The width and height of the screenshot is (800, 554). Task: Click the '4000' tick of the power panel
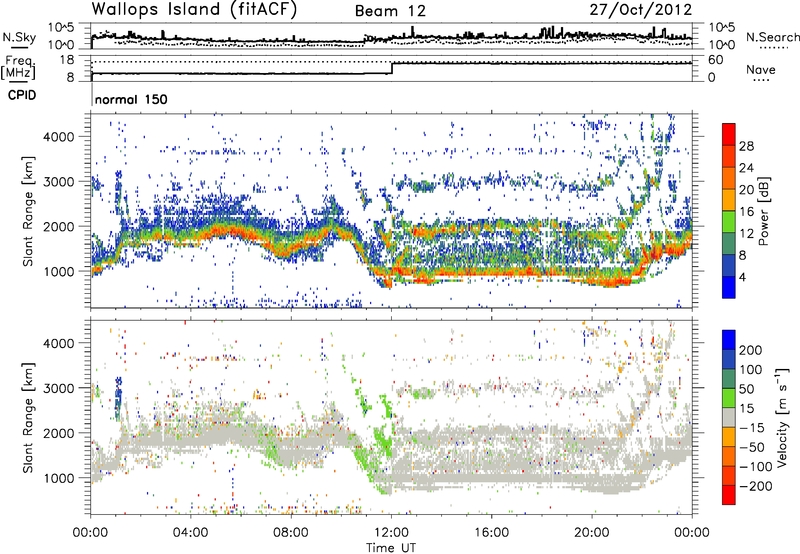tap(59, 137)
